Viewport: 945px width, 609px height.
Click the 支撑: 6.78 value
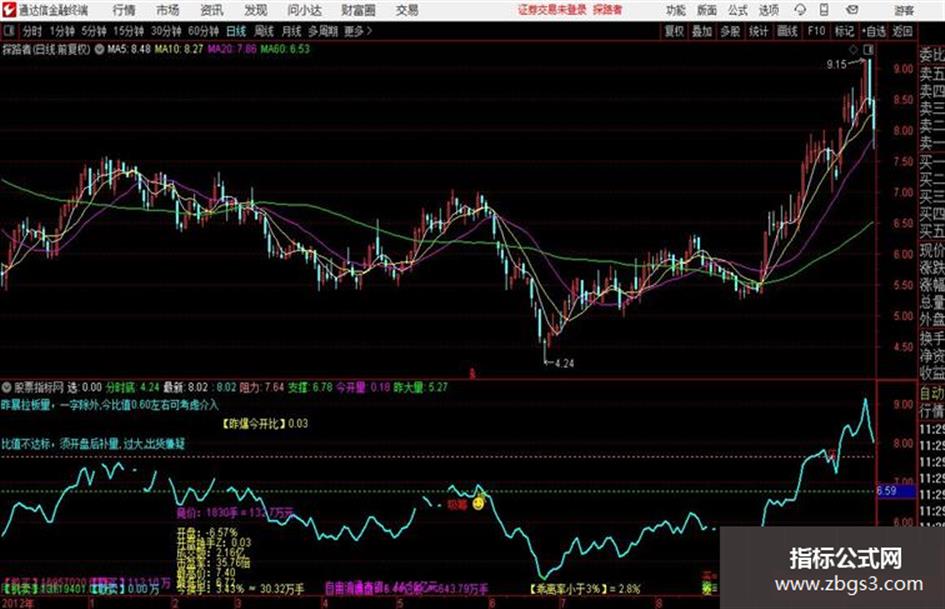click(x=310, y=387)
